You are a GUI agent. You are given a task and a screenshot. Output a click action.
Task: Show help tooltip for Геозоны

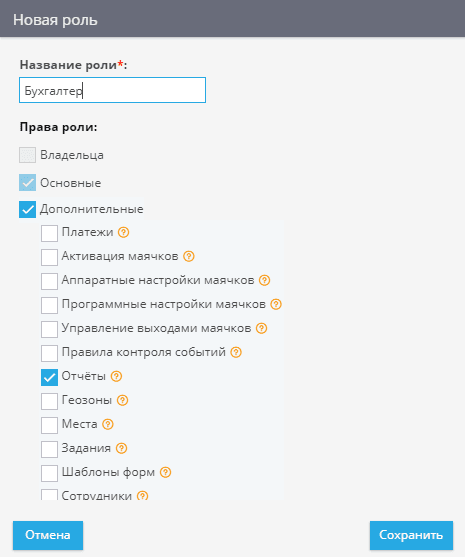point(123,400)
